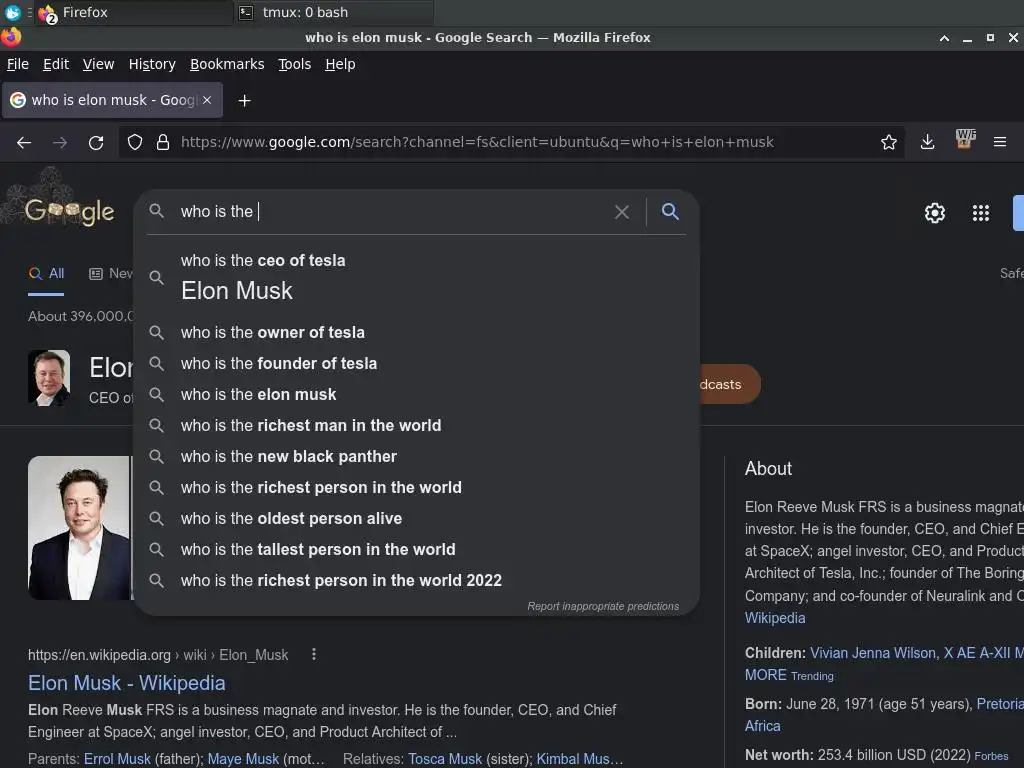Screen dimensions: 1024x768
Task: Open the File menu
Action: [x=18, y=64]
